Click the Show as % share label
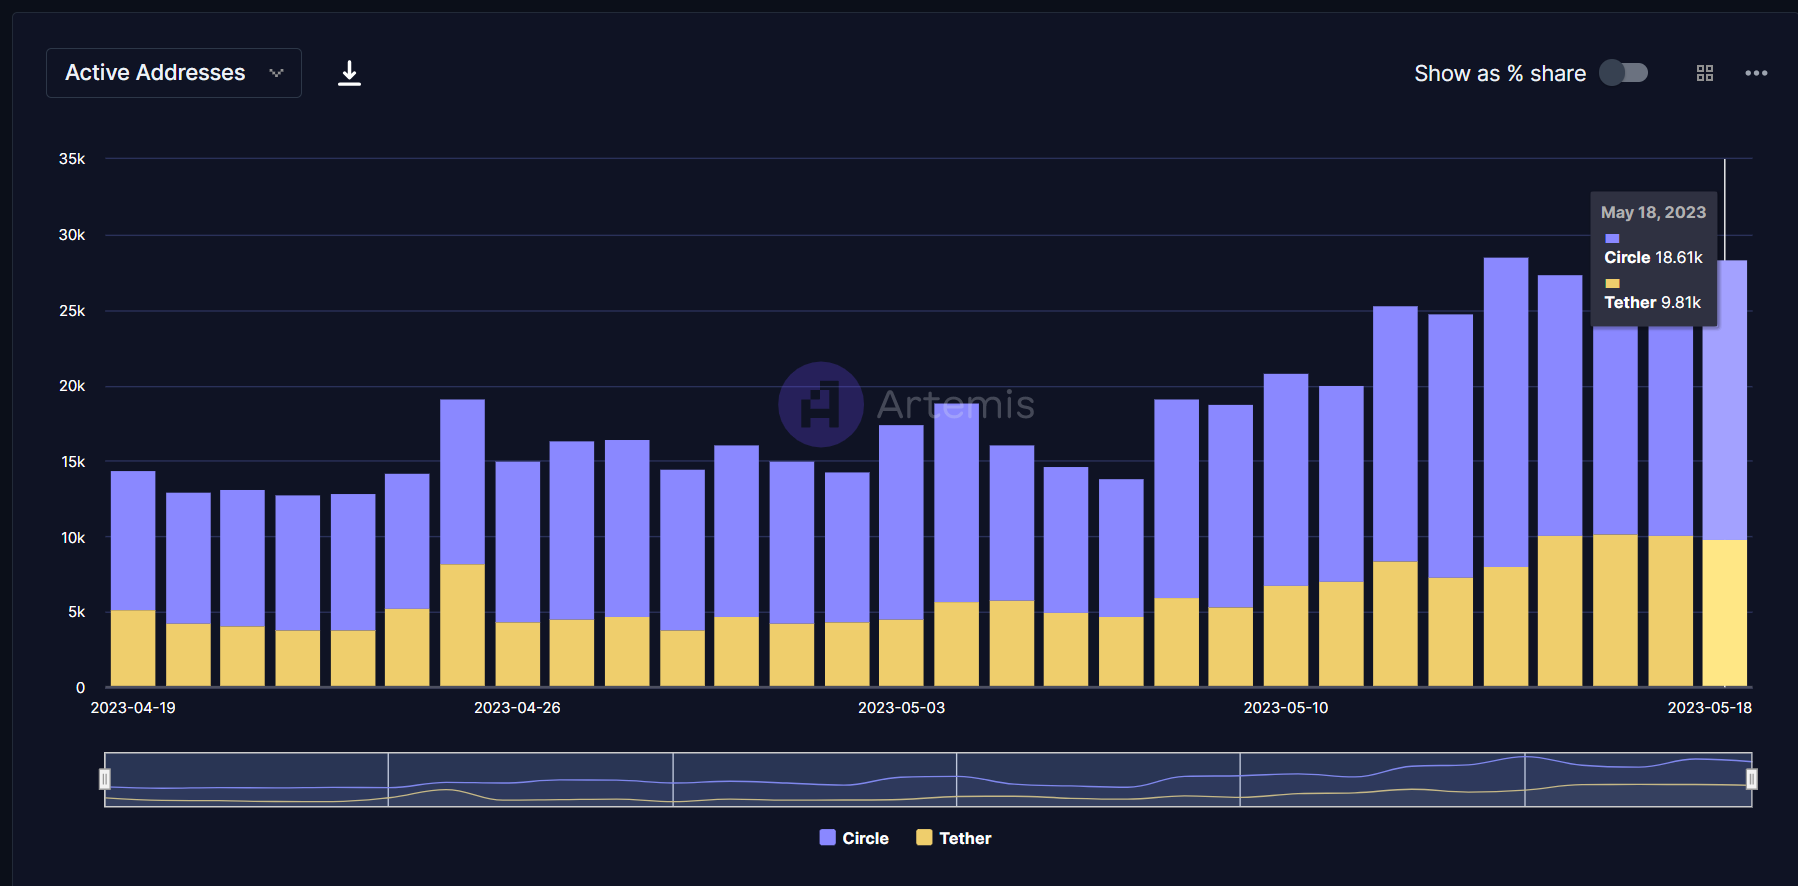This screenshot has width=1798, height=886. (x=1500, y=73)
